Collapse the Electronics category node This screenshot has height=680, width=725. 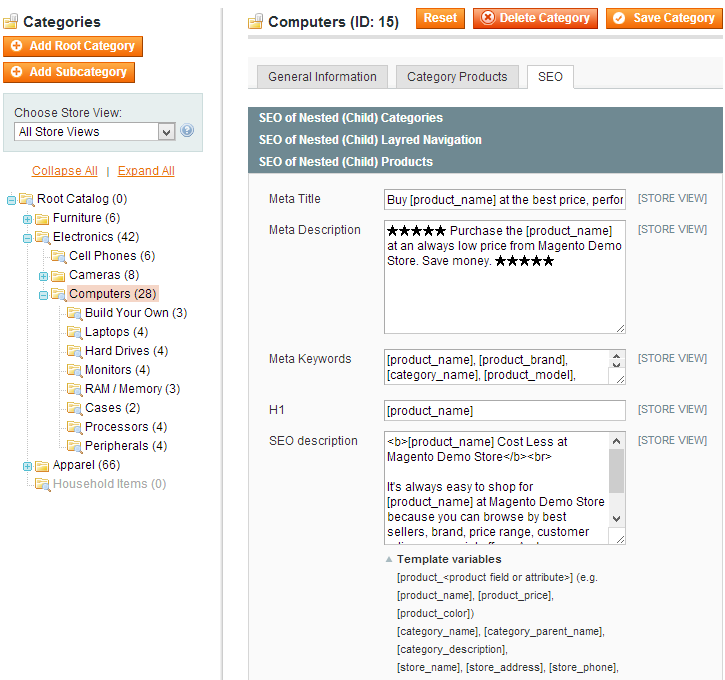28,237
